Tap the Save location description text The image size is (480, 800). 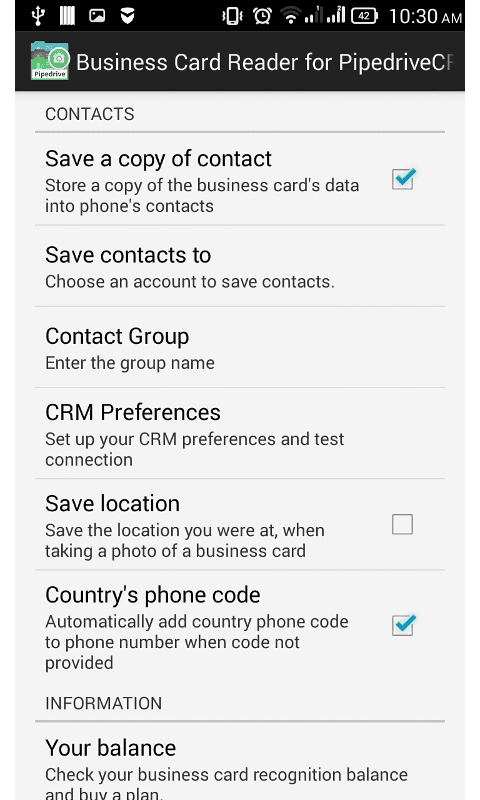click(x=185, y=541)
